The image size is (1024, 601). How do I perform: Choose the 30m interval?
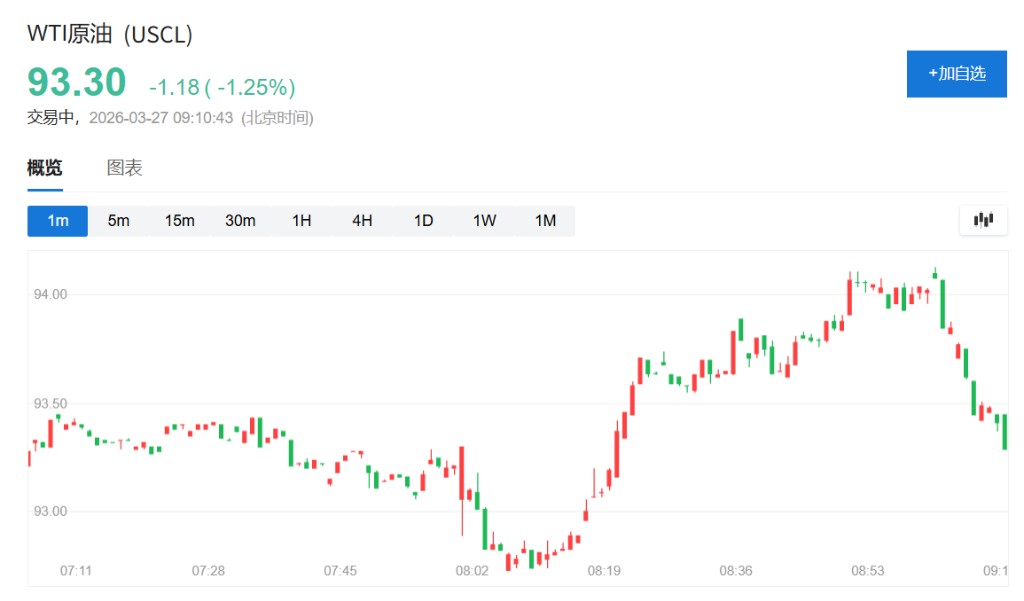[240, 221]
